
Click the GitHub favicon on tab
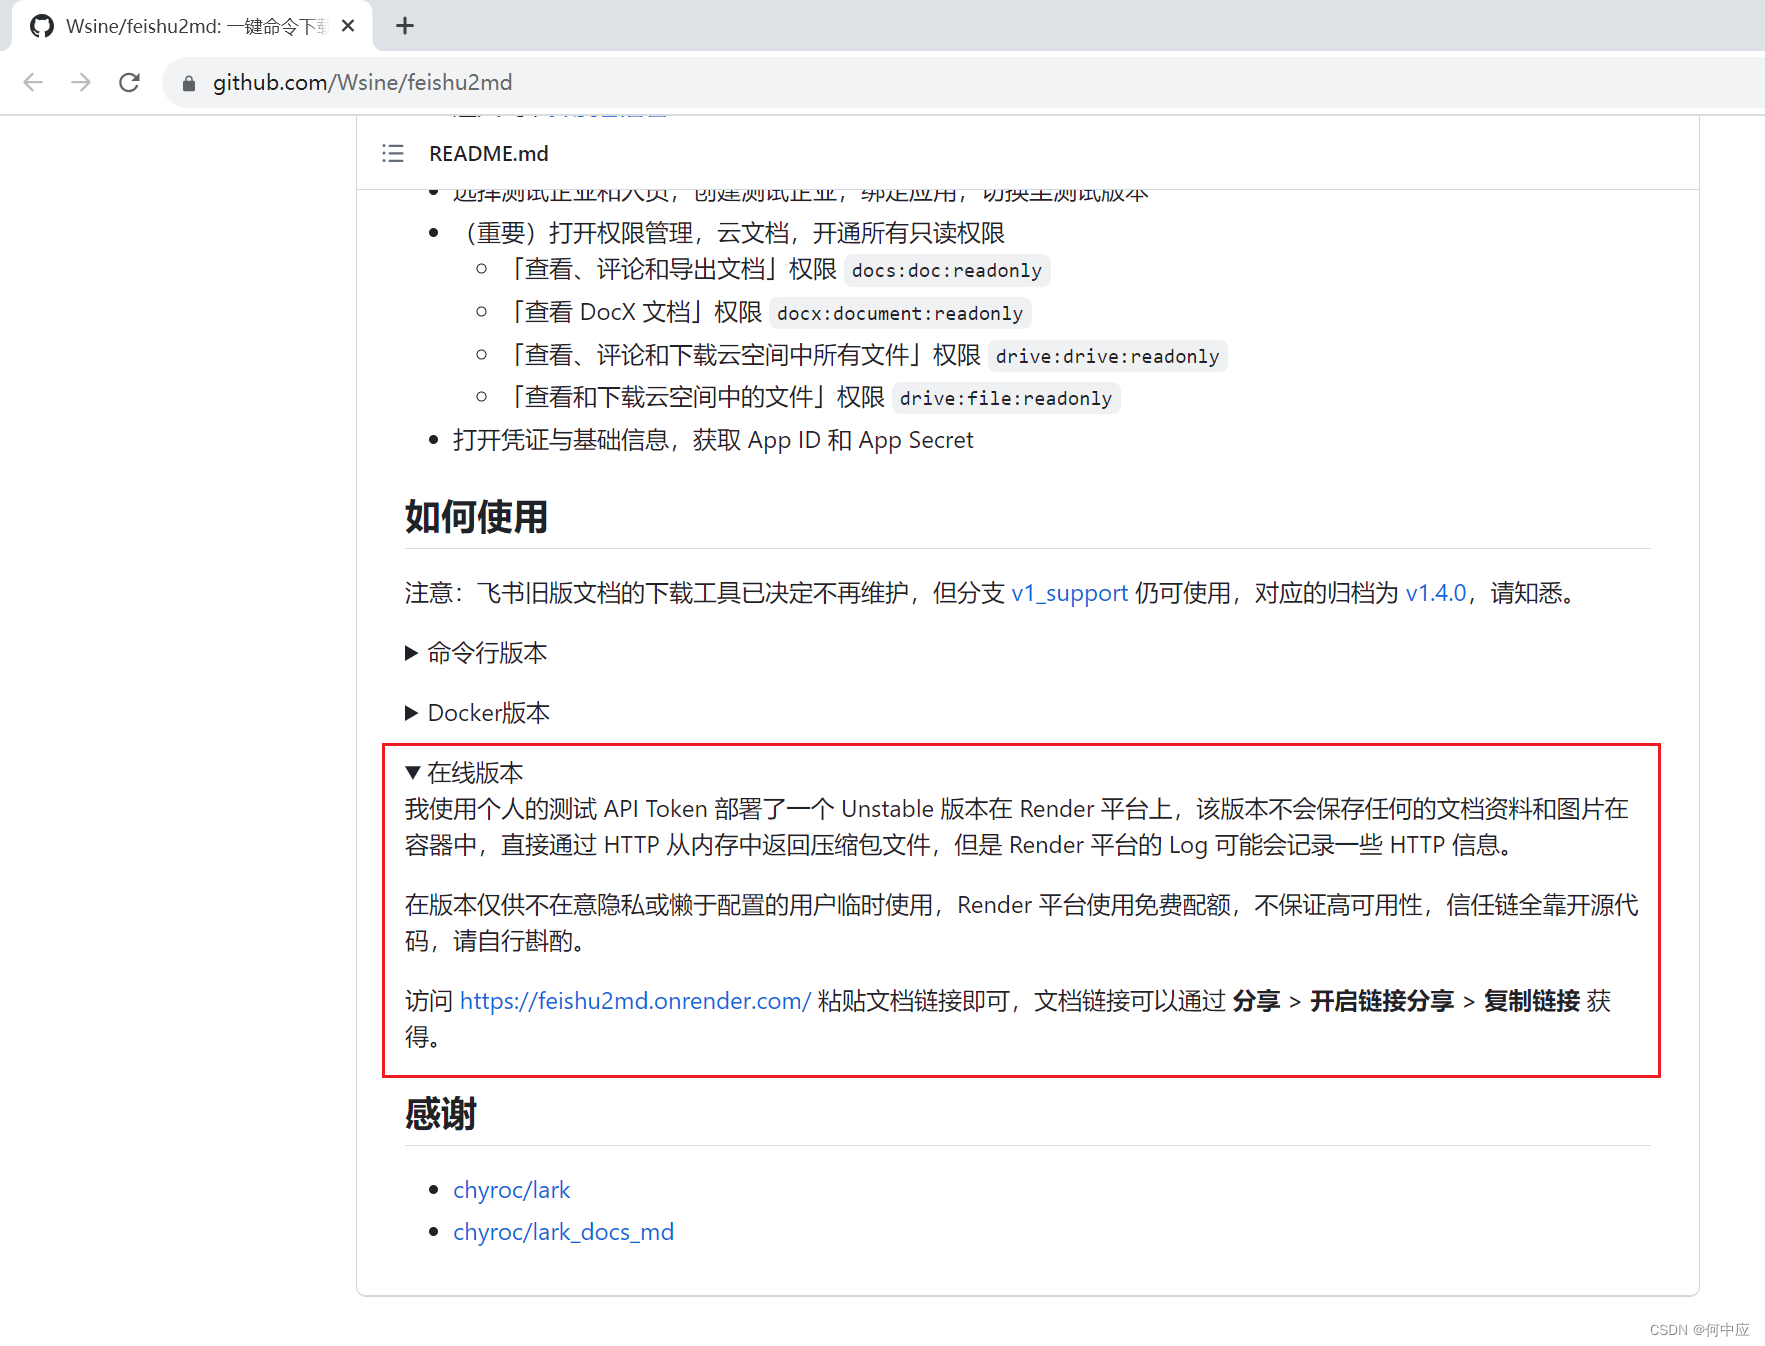click(42, 26)
